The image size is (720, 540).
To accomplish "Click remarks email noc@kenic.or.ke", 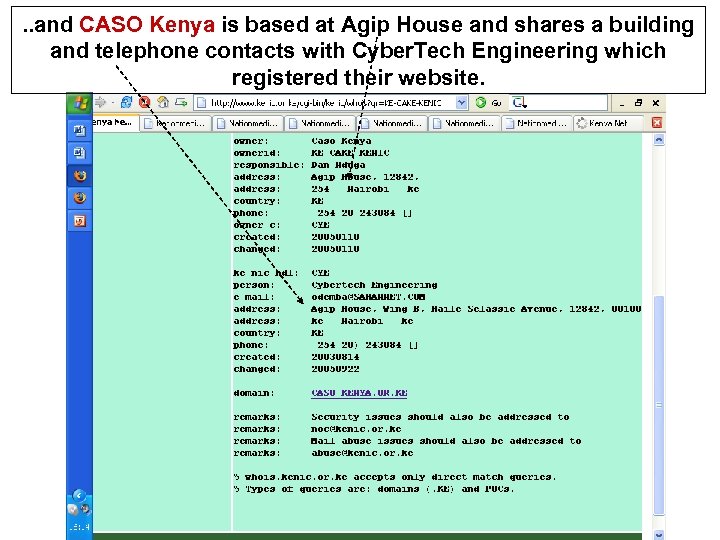I will pos(356,429).
